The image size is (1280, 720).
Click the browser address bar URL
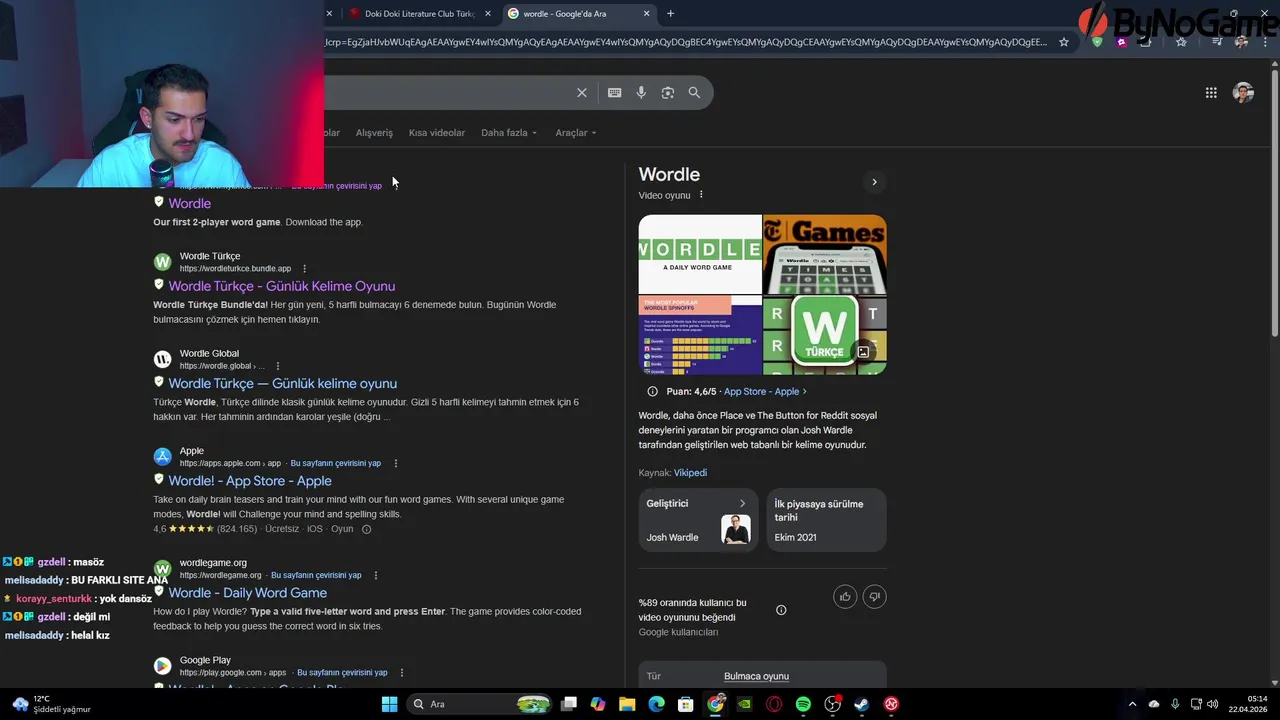coord(686,42)
